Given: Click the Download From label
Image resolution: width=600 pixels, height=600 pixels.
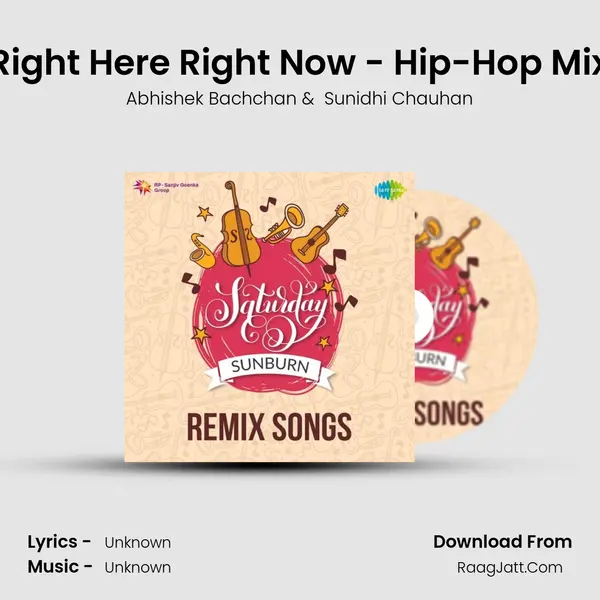Looking at the screenshot, I should point(502,542).
